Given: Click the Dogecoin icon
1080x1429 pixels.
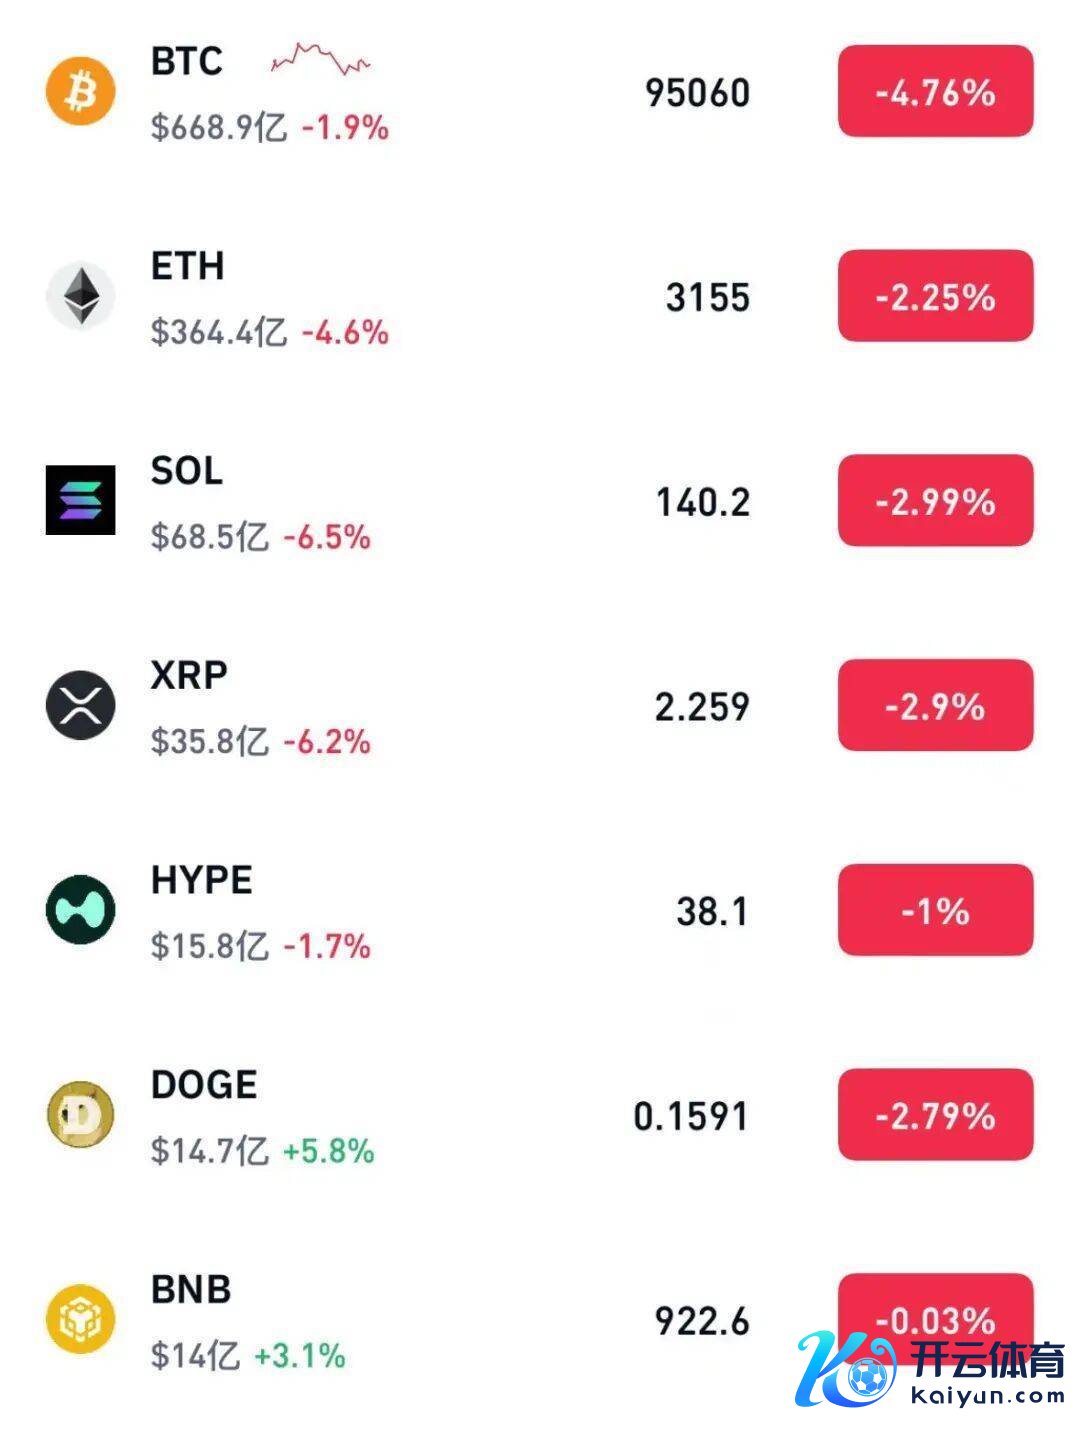Looking at the screenshot, I should [81, 1115].
